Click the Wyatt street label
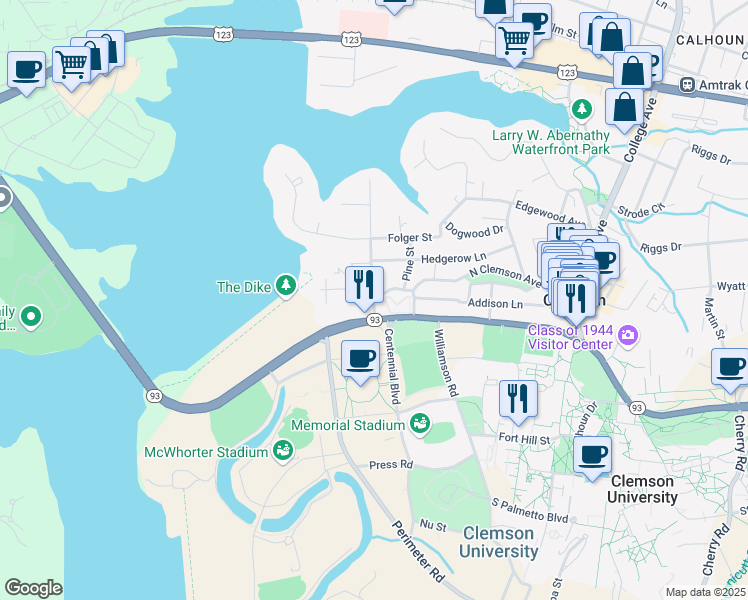This screenshot has width=748, height=600. [x=731, y=286]
